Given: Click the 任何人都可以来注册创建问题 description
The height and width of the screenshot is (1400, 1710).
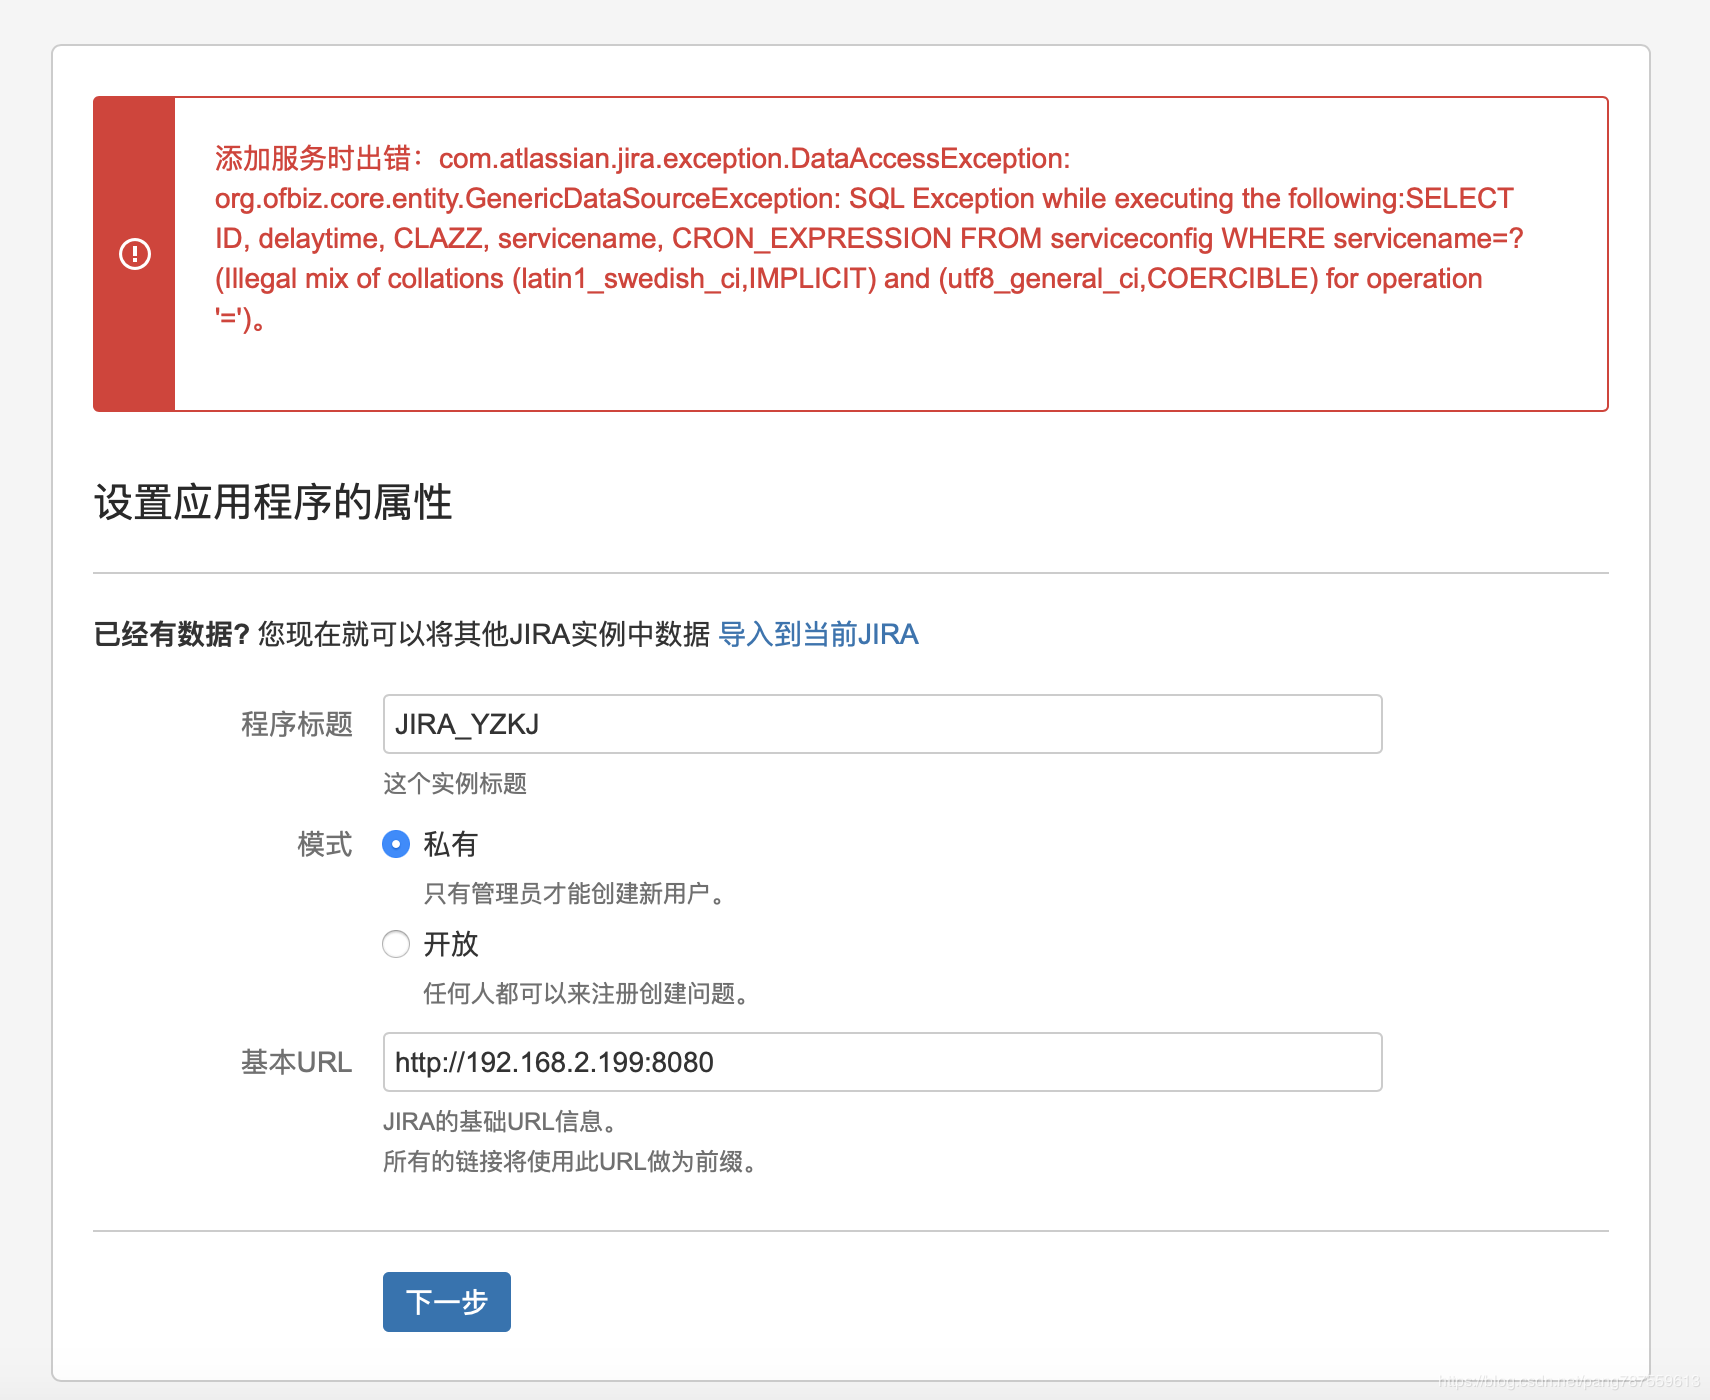Looking at the screenshot, I should click(x=585, y=993).
